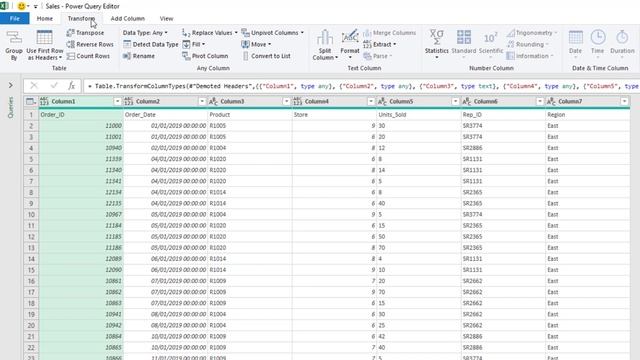Image resolution: width=640 pixels, height=360 pixels.
Task: Click the Order_Date cell
Action: click(166, 115)
